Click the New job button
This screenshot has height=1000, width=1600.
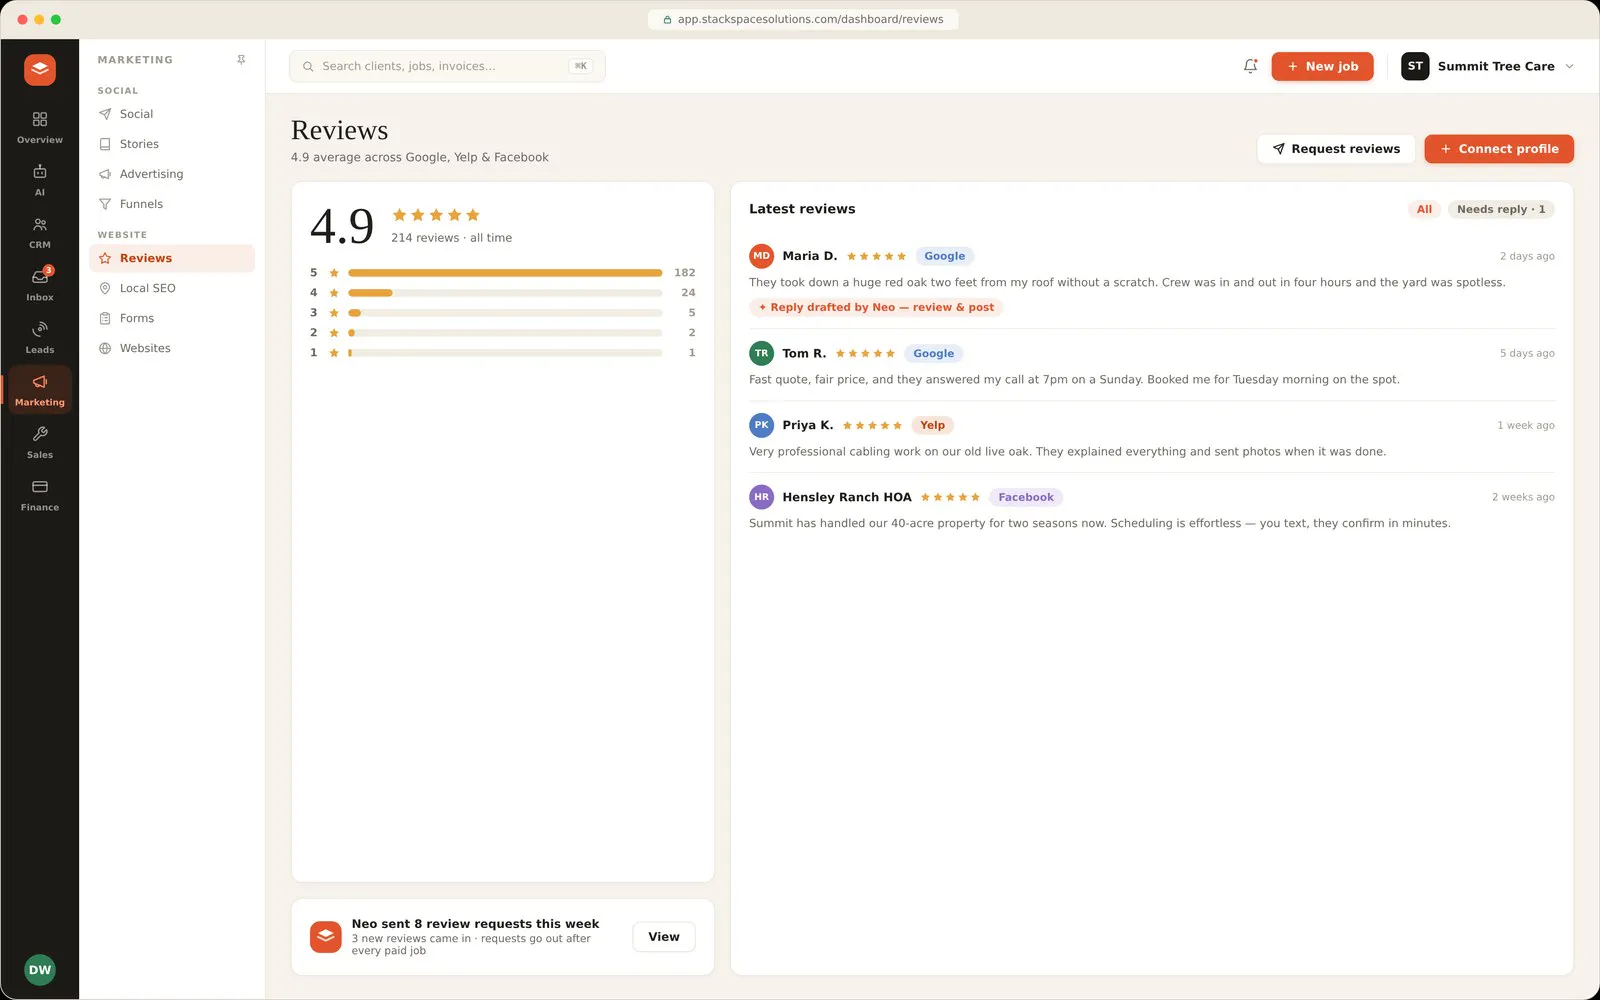click(1322, 66)
